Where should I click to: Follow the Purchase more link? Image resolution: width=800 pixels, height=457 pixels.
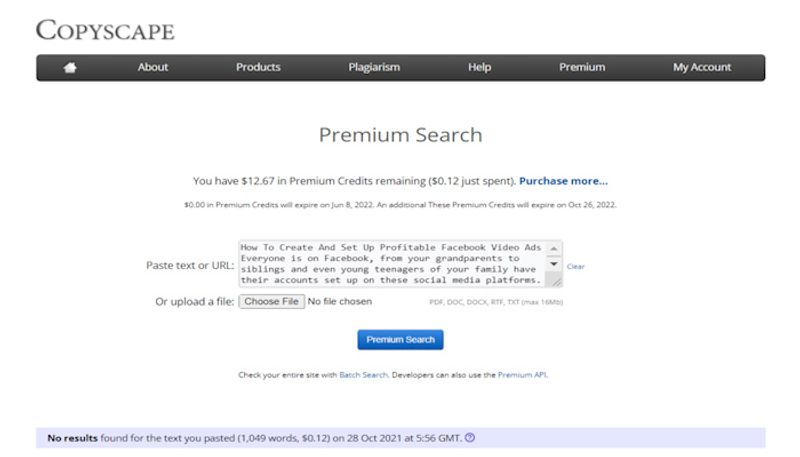pos(563,181)
